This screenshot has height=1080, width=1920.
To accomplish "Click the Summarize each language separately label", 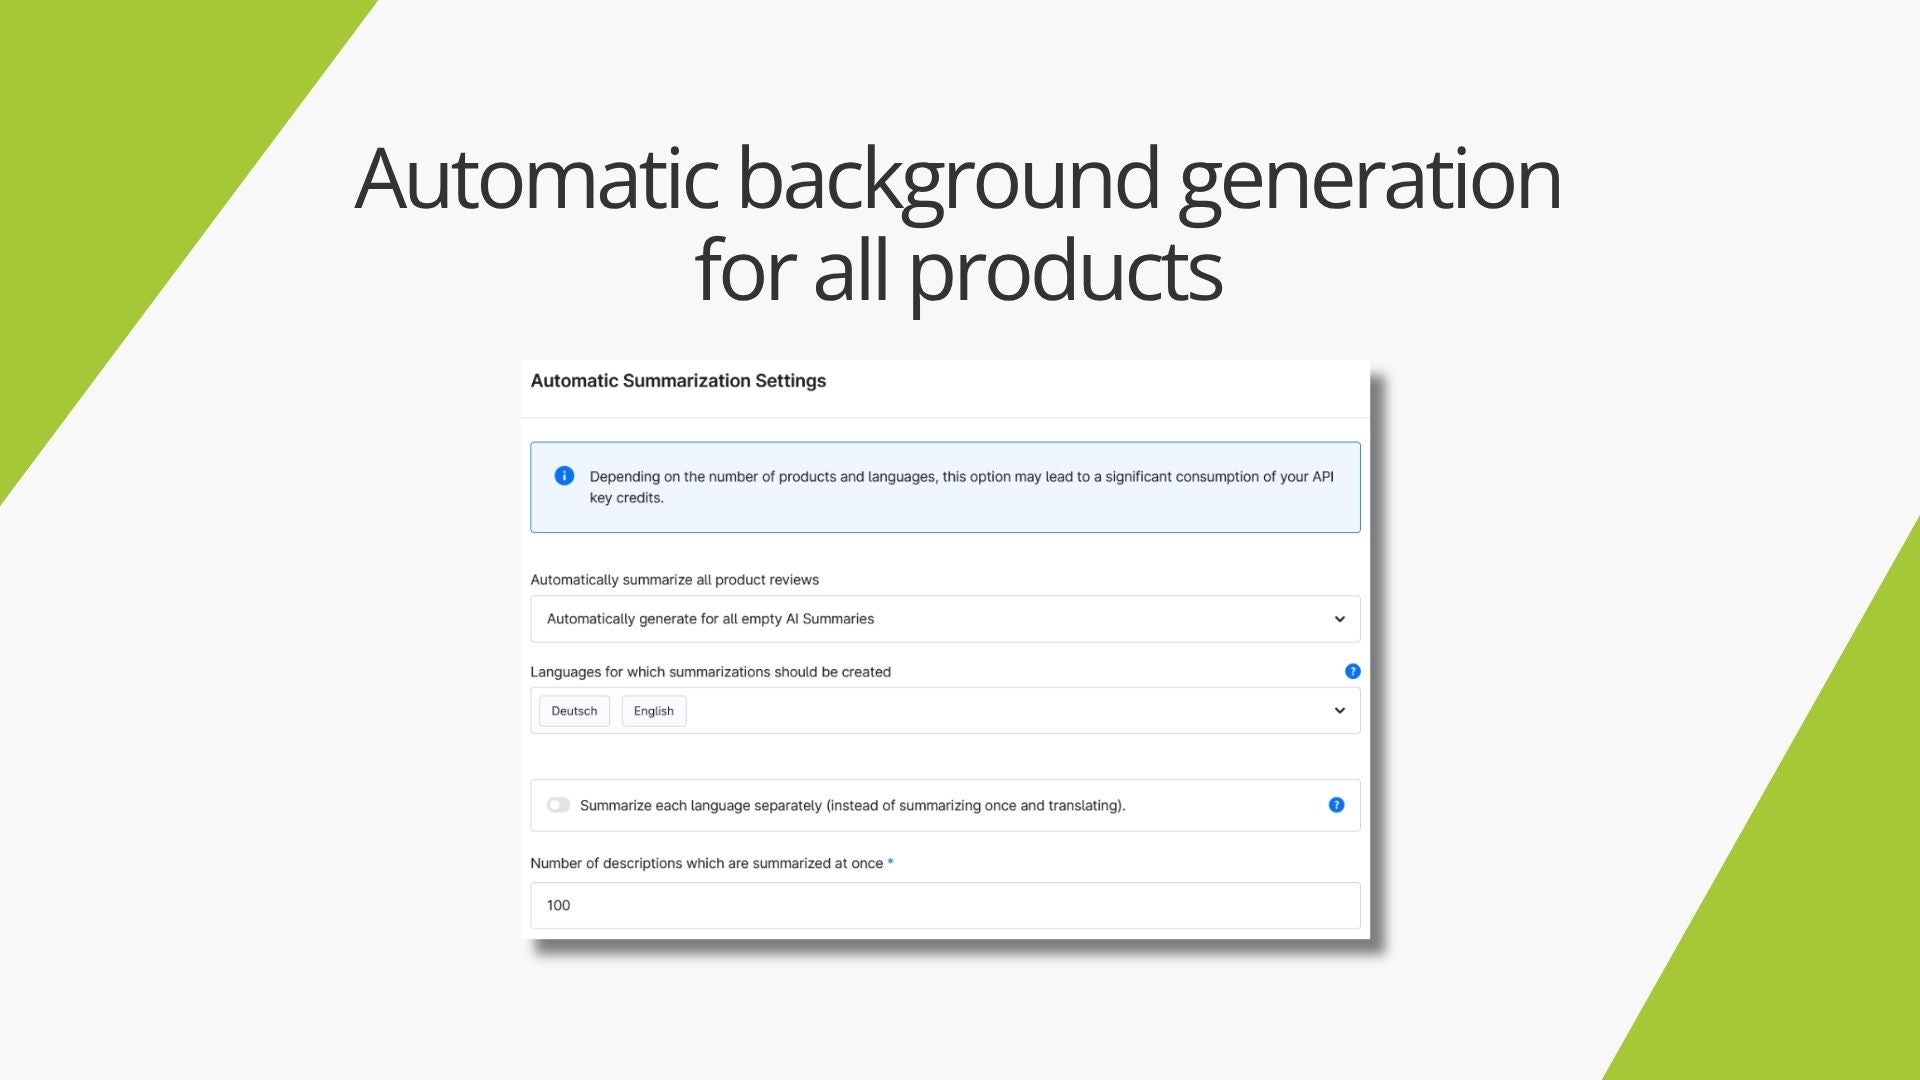I will pos(852,805).
